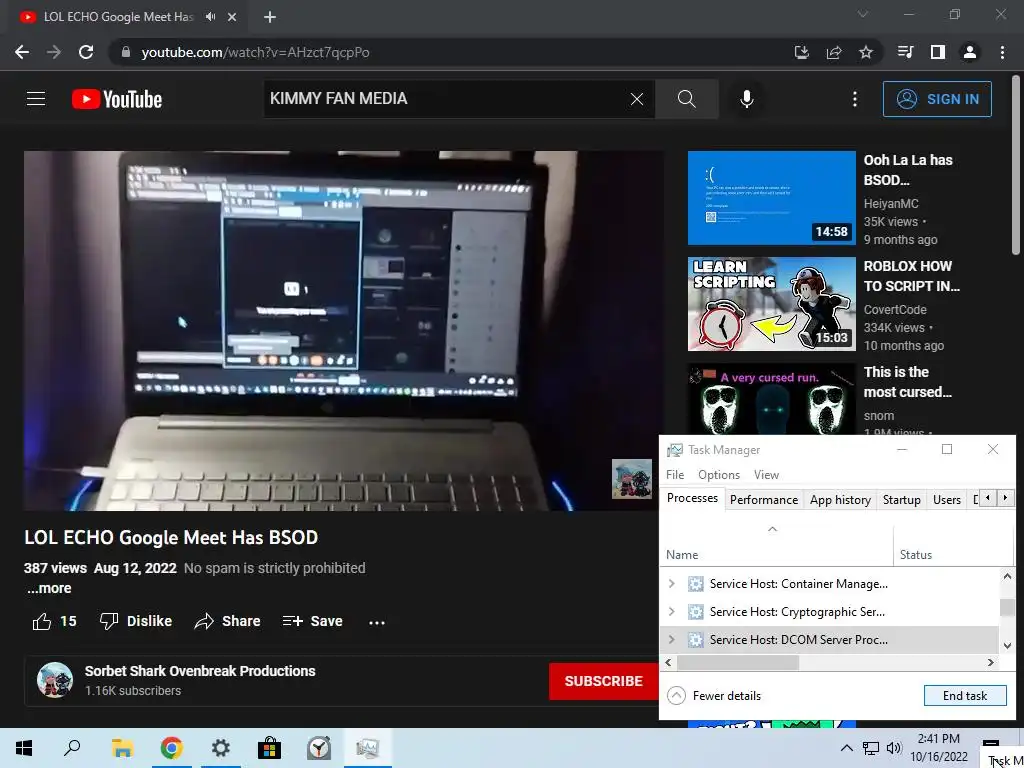1024x768 pixels.
Task: Open Task Manager View menu
Action: [766, 475]
